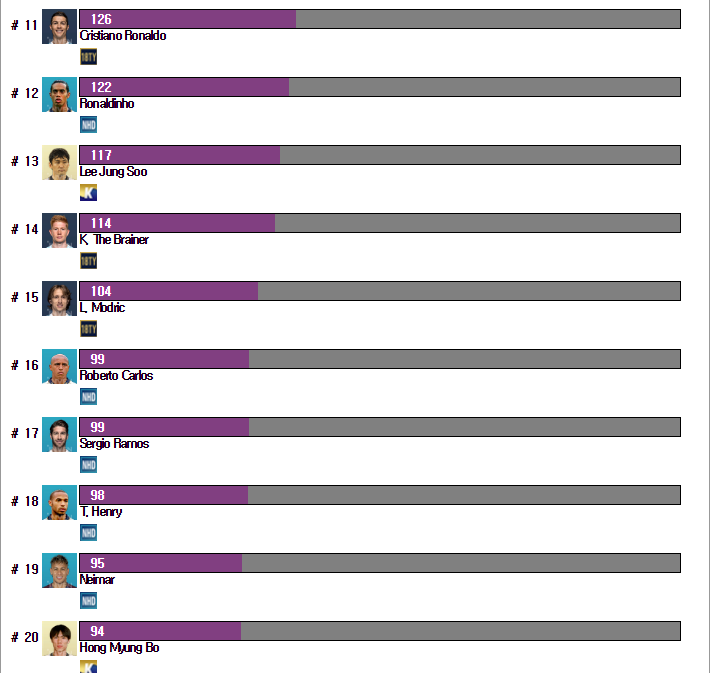The image size is (710, 673).
Task: Click the 18TY badge under L. Modric
Action: coord(88,329)
